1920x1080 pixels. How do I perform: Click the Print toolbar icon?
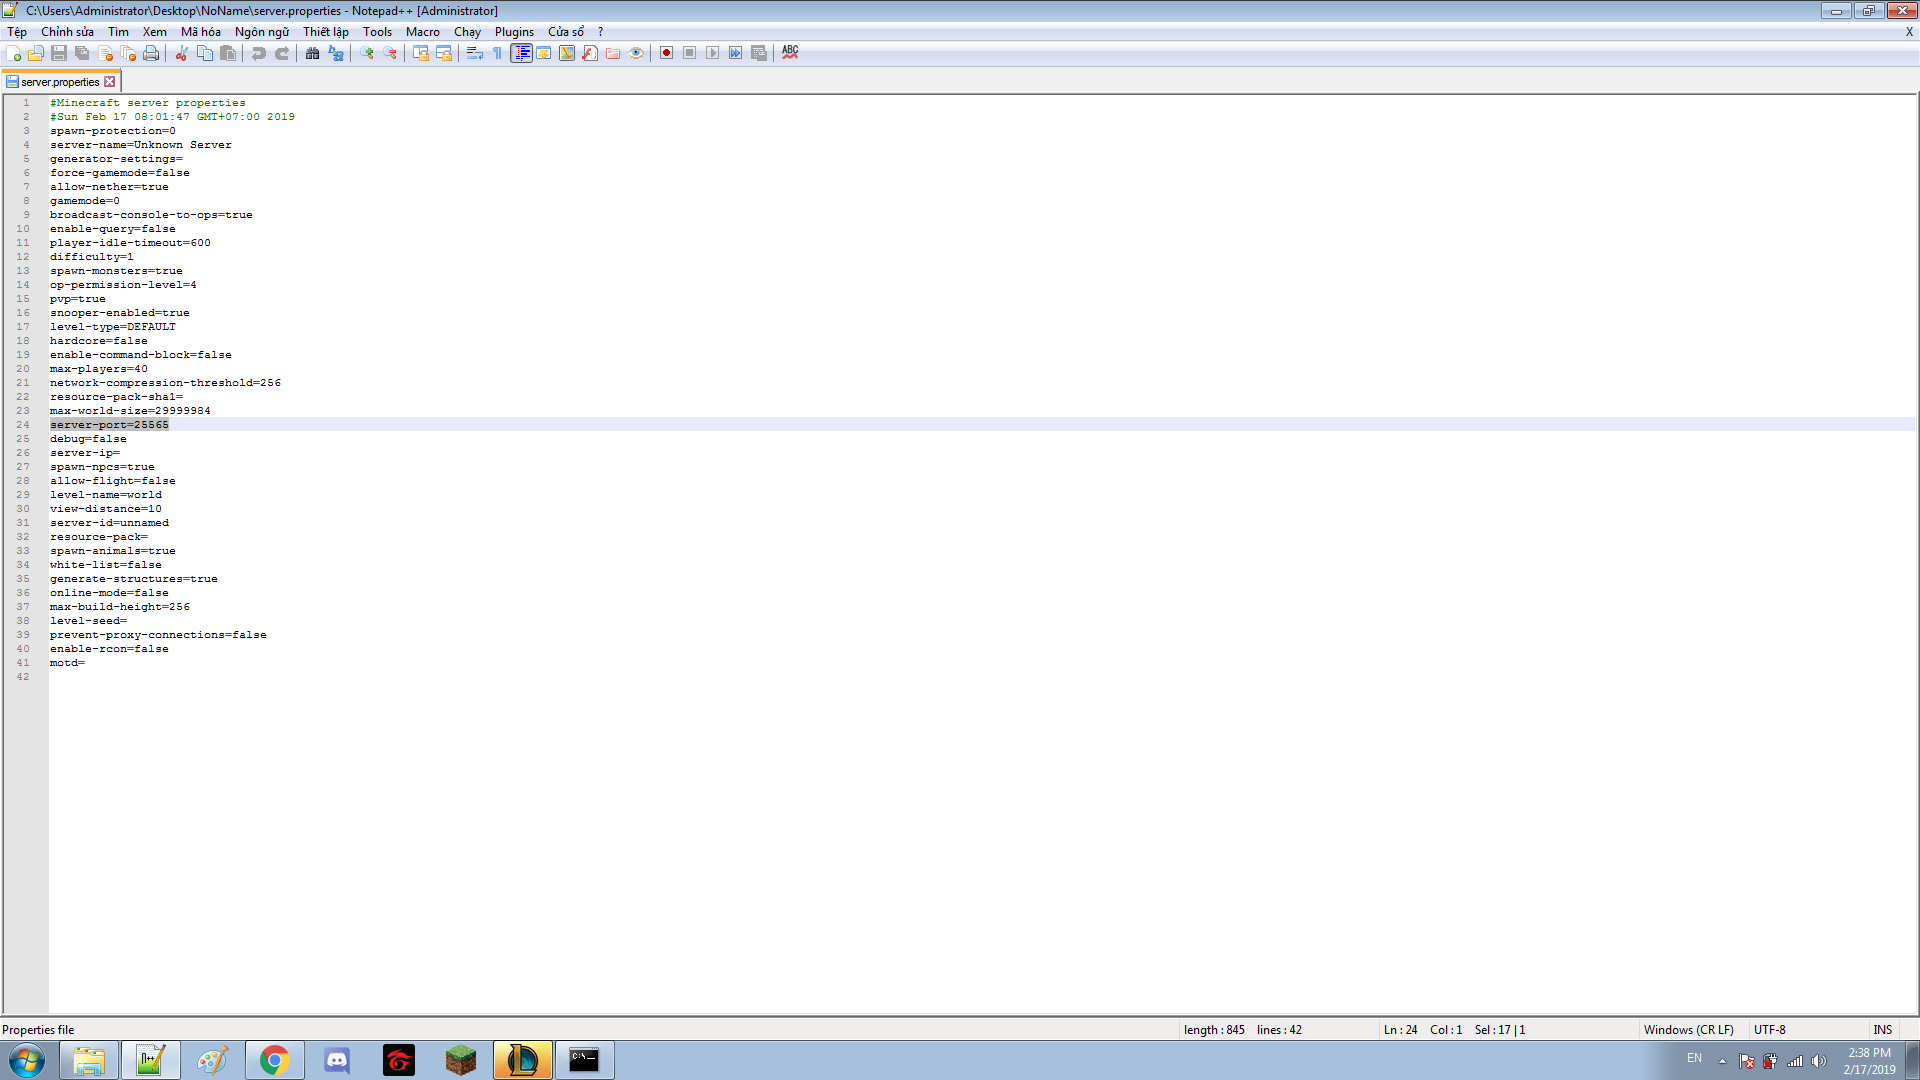(x=151, y=53)
